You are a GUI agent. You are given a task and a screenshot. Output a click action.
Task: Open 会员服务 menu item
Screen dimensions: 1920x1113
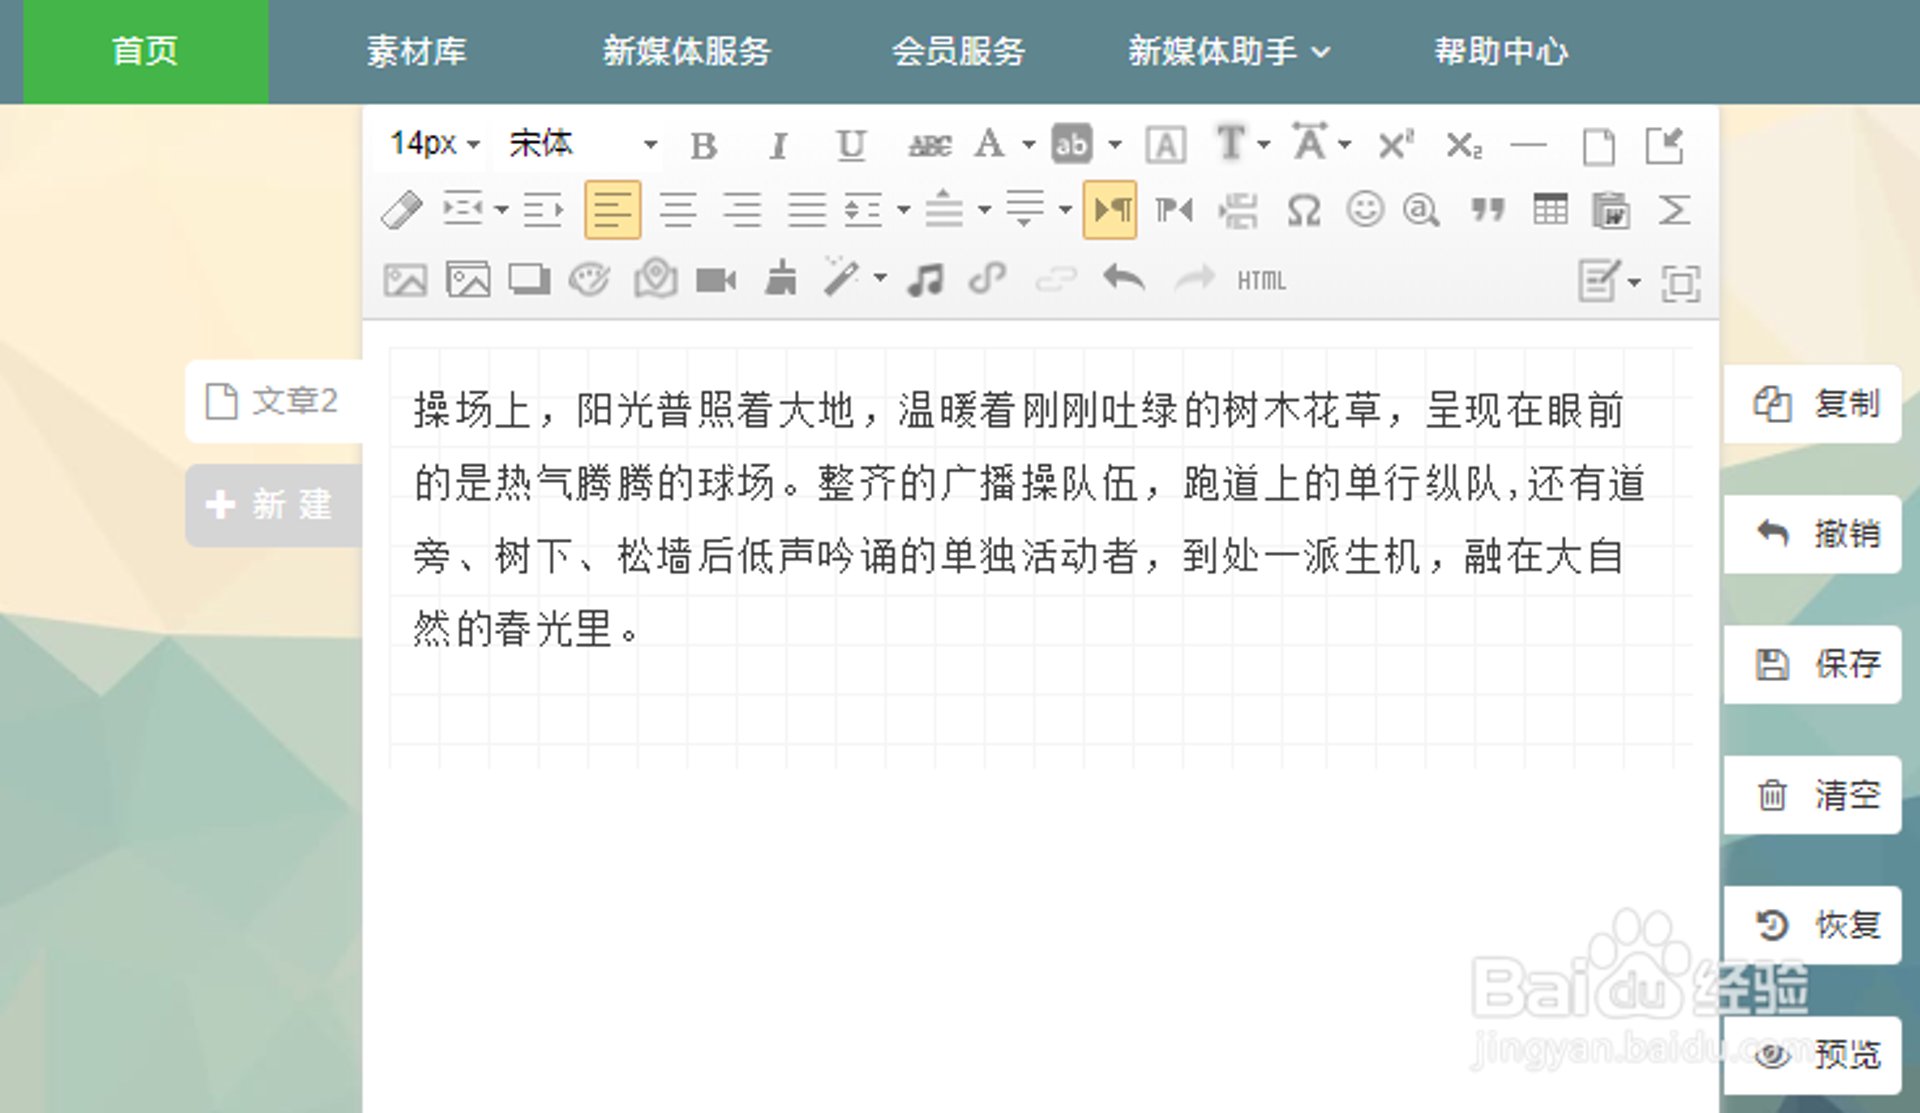959,52
